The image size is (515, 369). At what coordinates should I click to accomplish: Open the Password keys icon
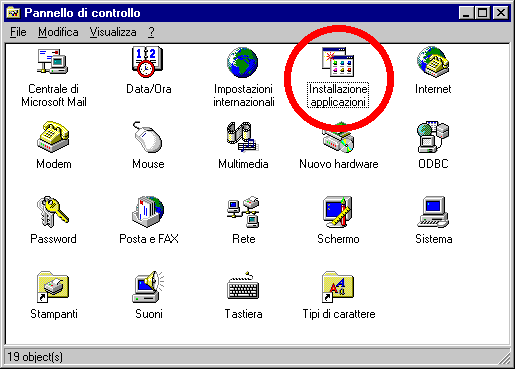point(53,212)
